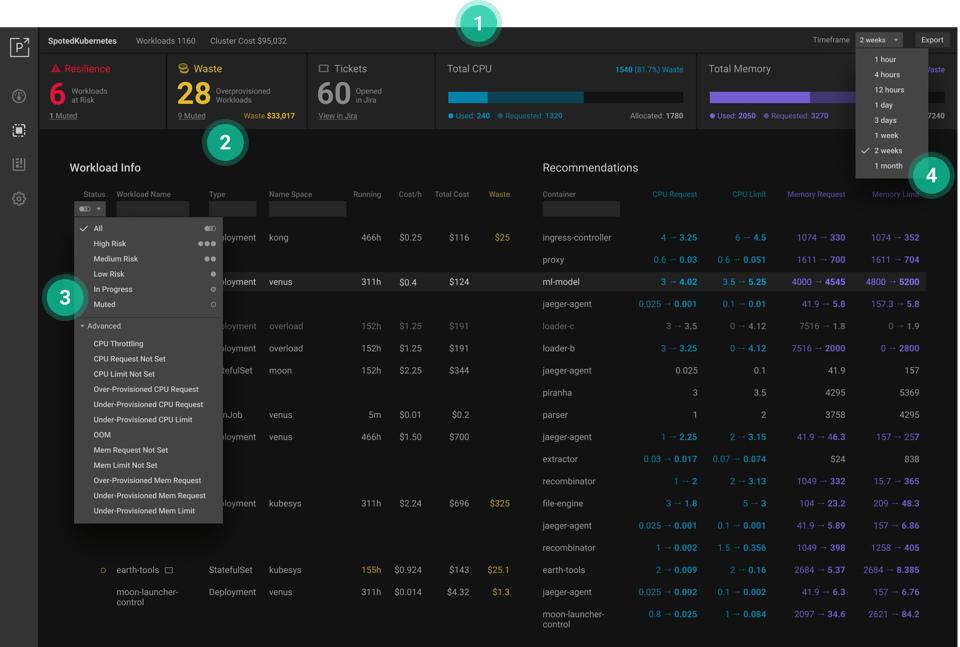960x647 pixels.
Task: Click the $325 waste value
Action: [x=499, y=504]
